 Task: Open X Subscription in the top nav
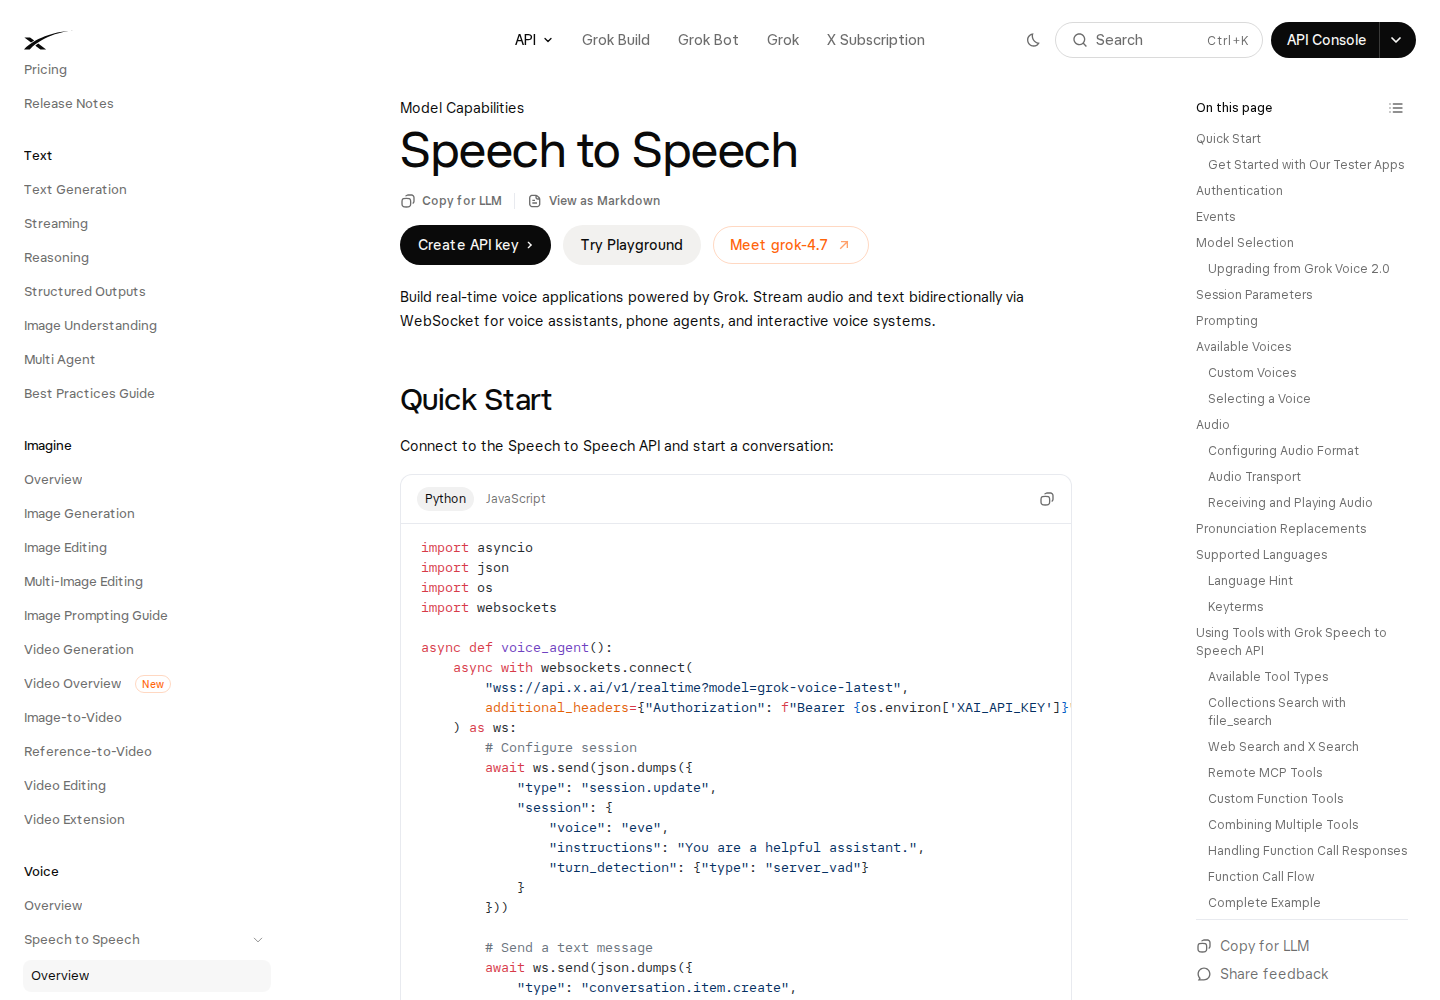pos(876,40)
